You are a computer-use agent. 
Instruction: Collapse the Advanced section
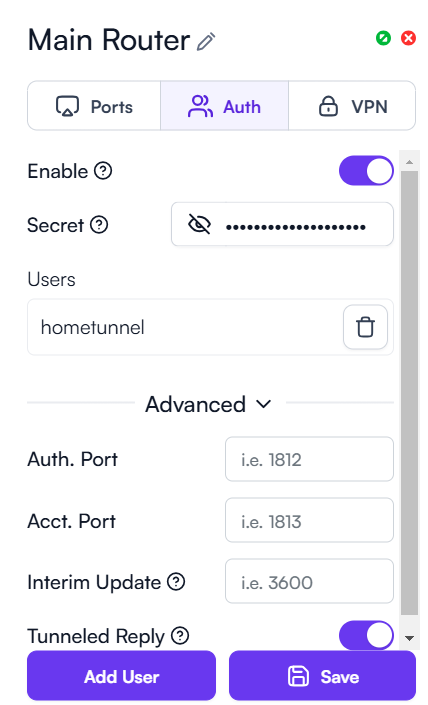209,404
